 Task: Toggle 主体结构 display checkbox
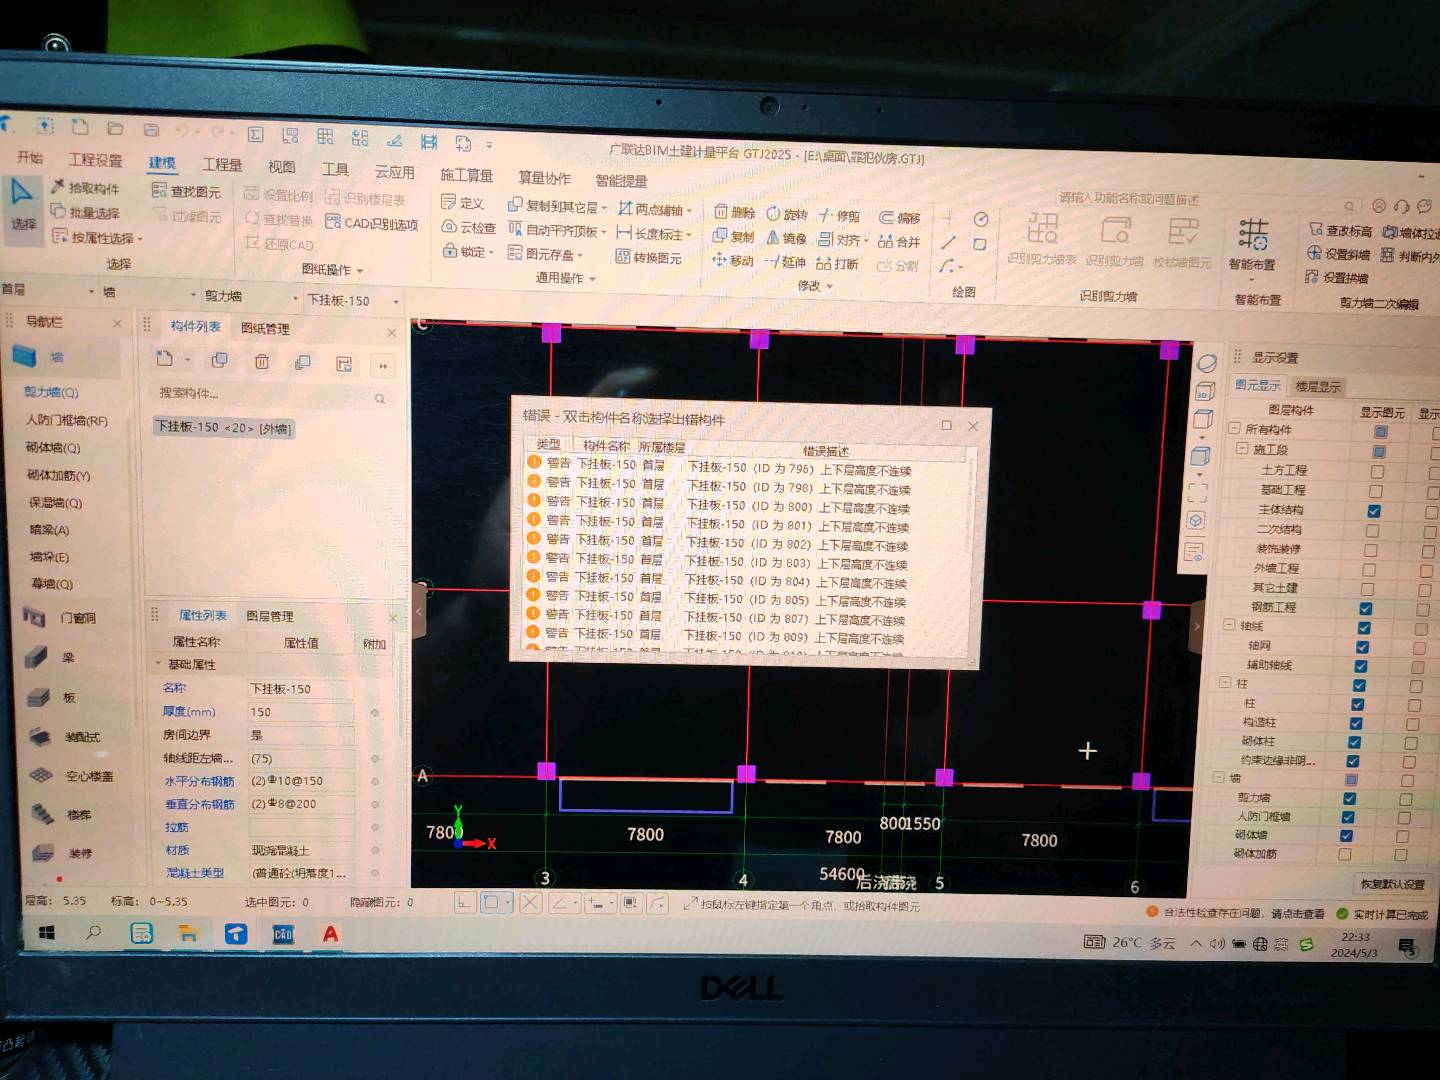pos(1374,511)
